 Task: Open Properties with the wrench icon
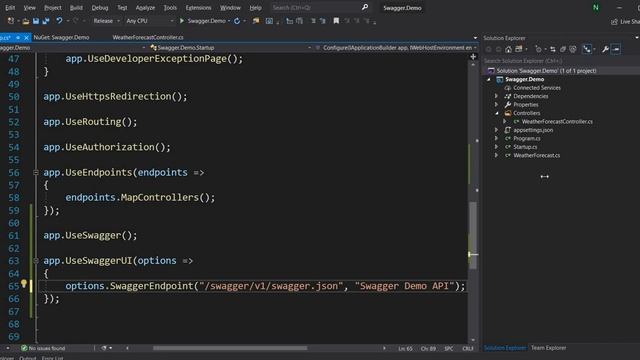605,49
